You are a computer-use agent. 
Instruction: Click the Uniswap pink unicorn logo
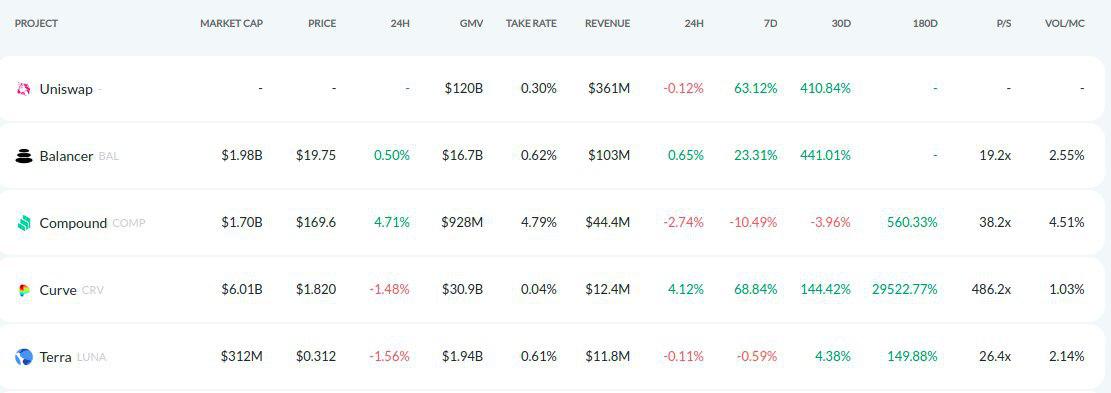pyautogui.click(x=24, y=89)
